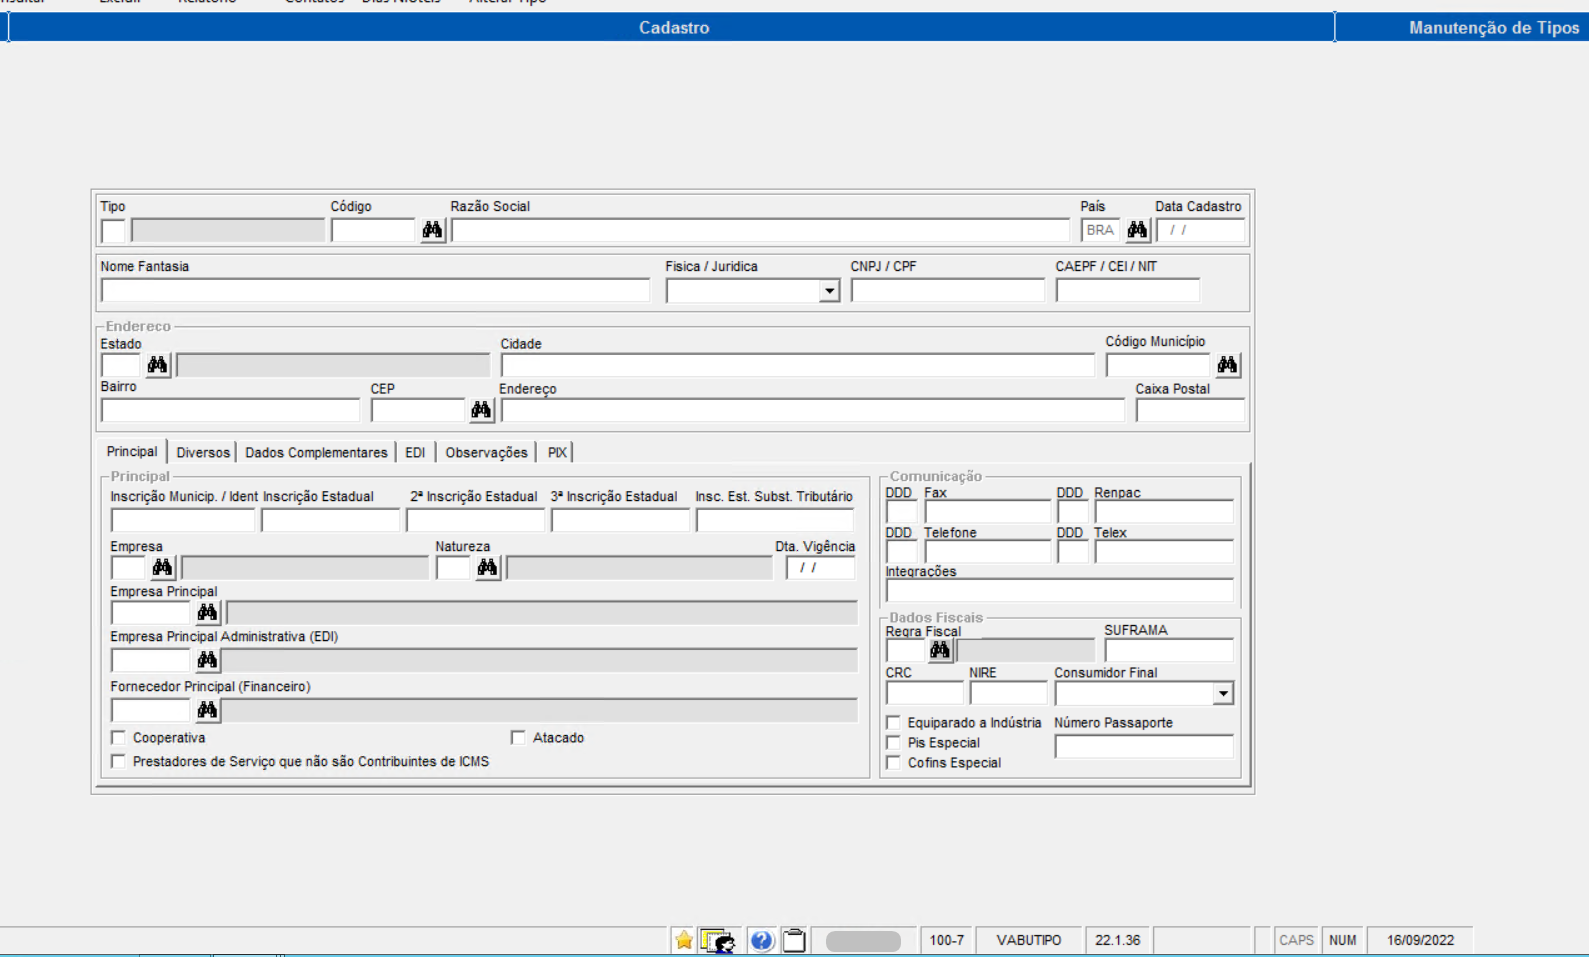1589x957 pixels.
Task: Open the Dados Complementares tab
Action: coord(316,453)
